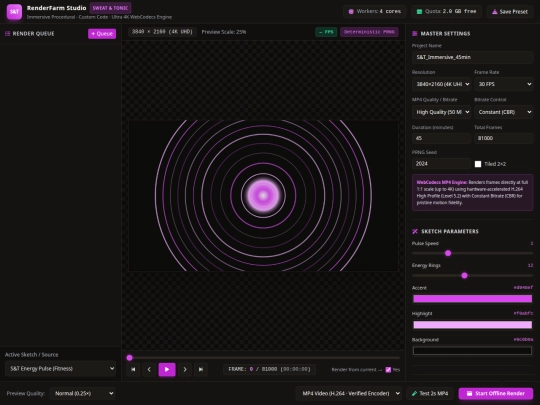Open MP4 Quality / Bitrate dropdown

(x=442, y=112)
